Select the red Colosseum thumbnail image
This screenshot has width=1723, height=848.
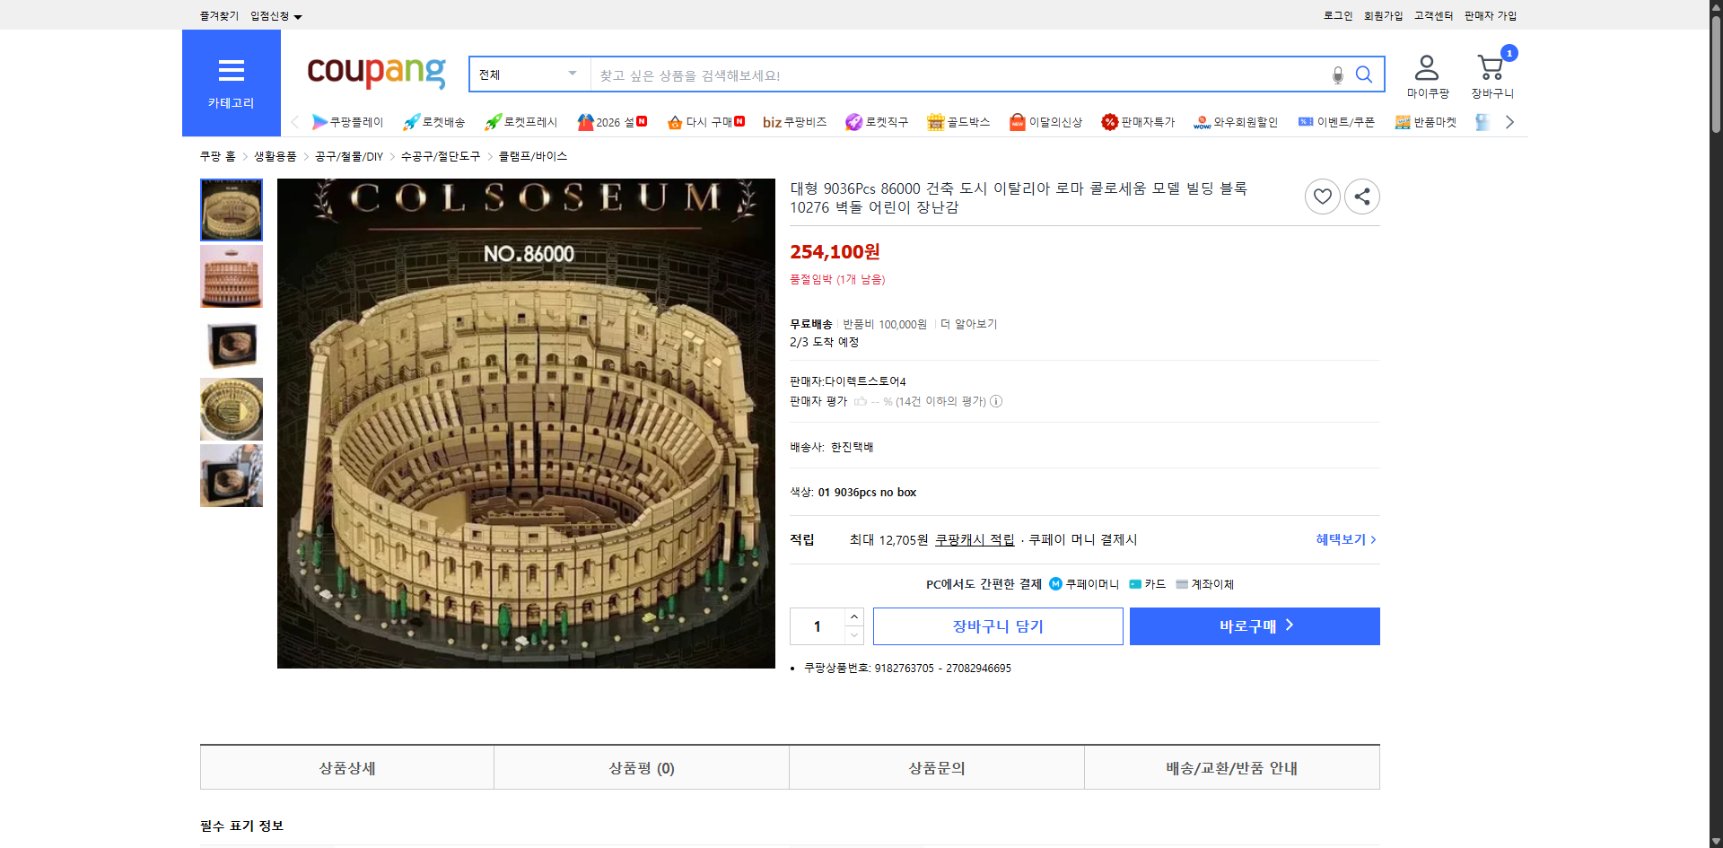[x=231, y=276]
